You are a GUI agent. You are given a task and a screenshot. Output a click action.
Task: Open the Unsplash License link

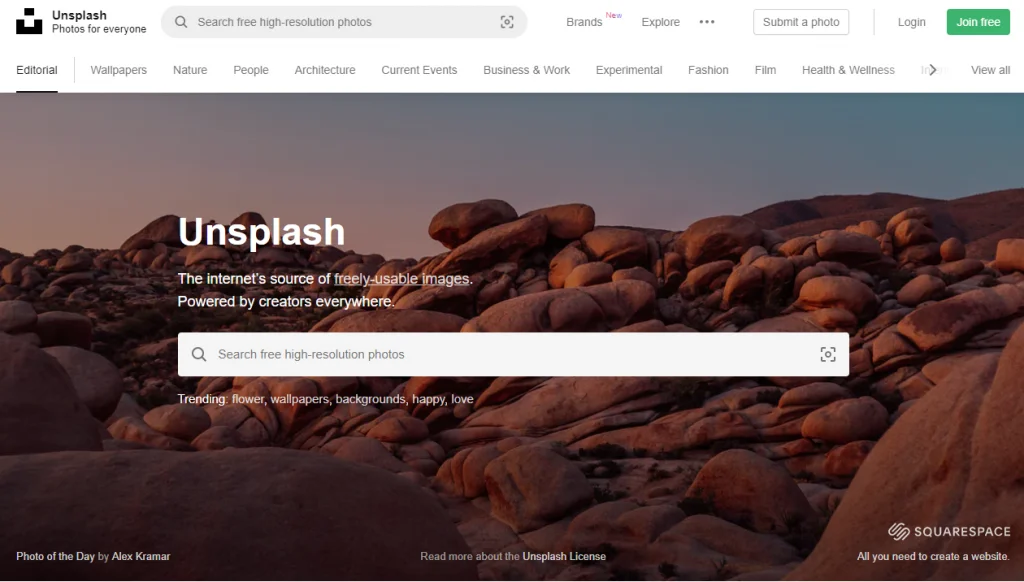point(564,557)
